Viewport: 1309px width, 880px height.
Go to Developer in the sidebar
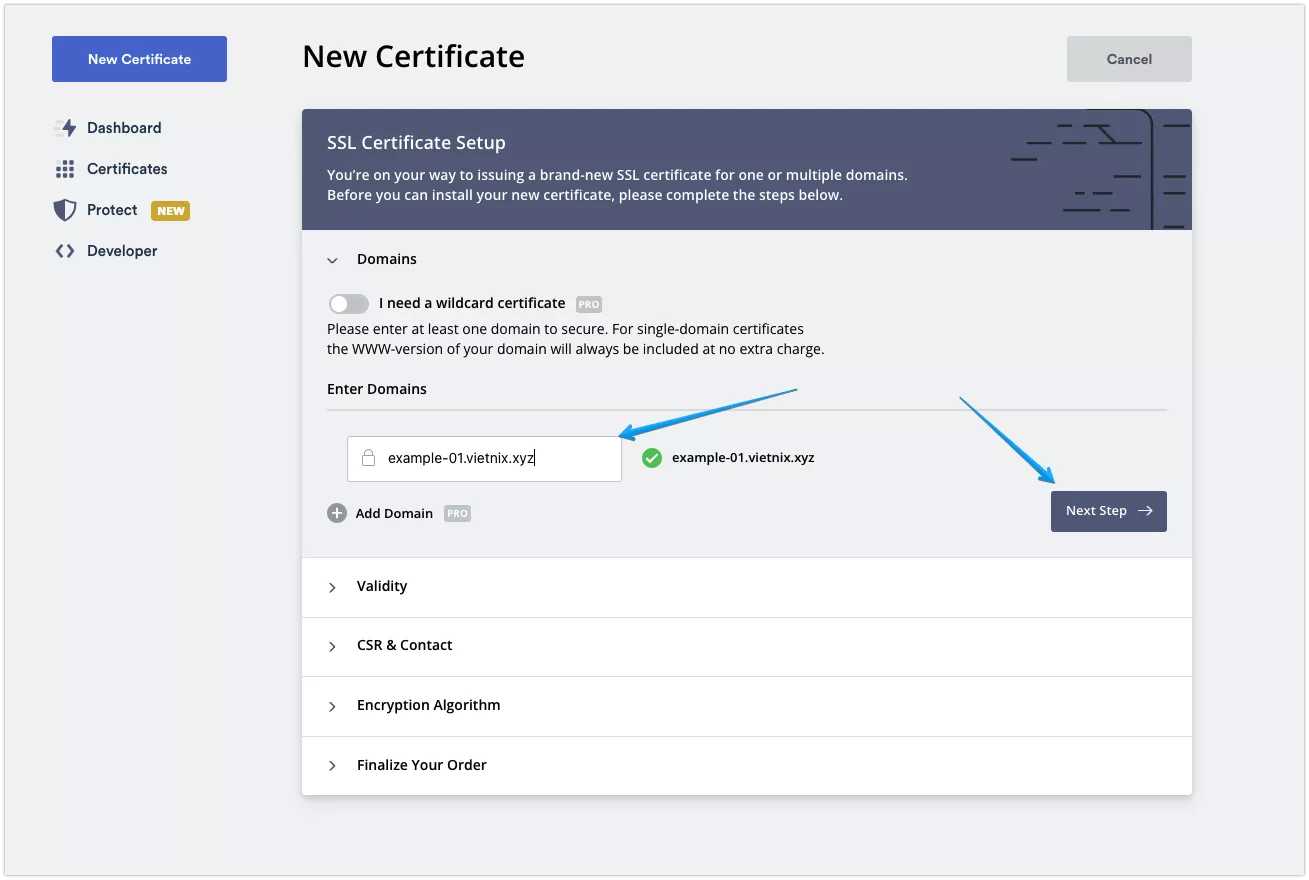122,251
